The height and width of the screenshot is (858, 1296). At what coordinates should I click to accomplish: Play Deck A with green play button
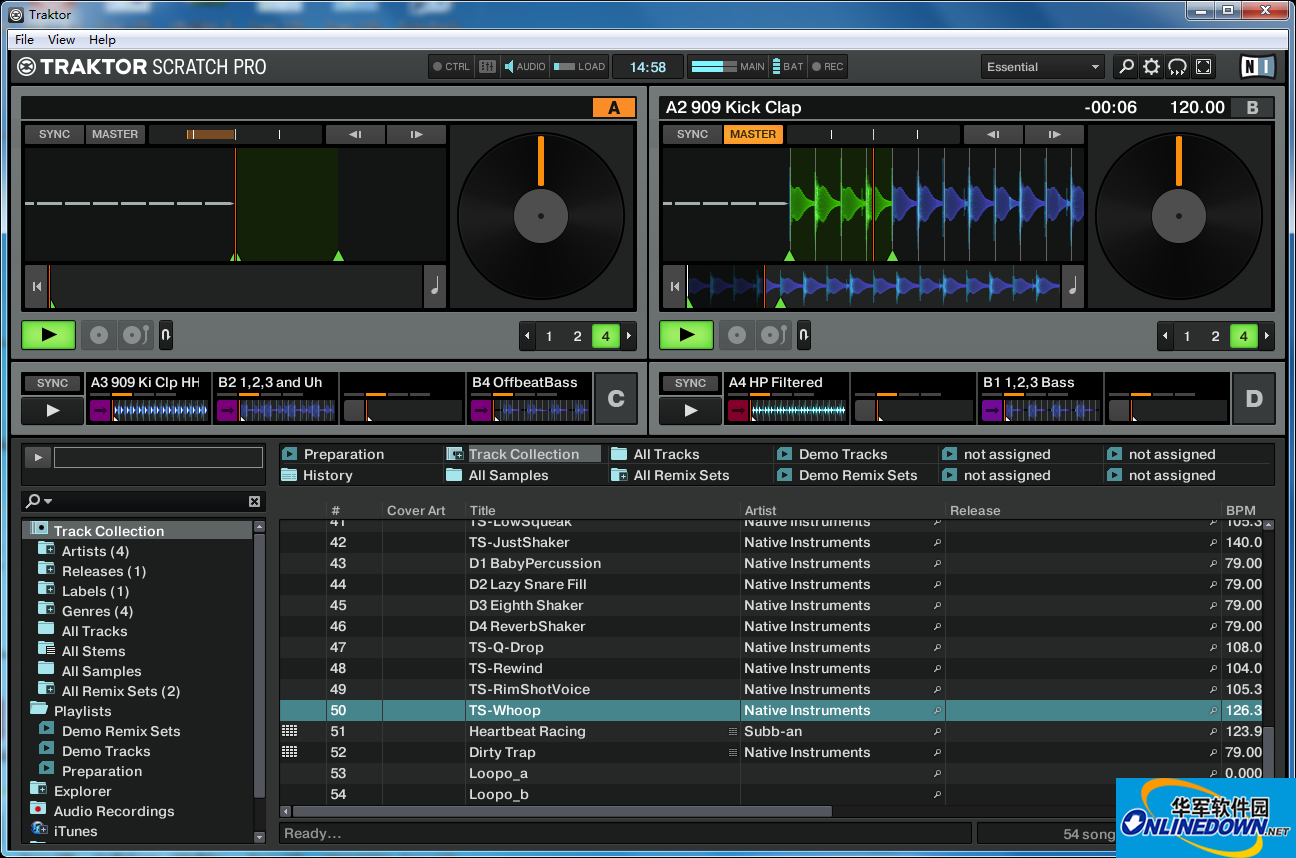49,335
